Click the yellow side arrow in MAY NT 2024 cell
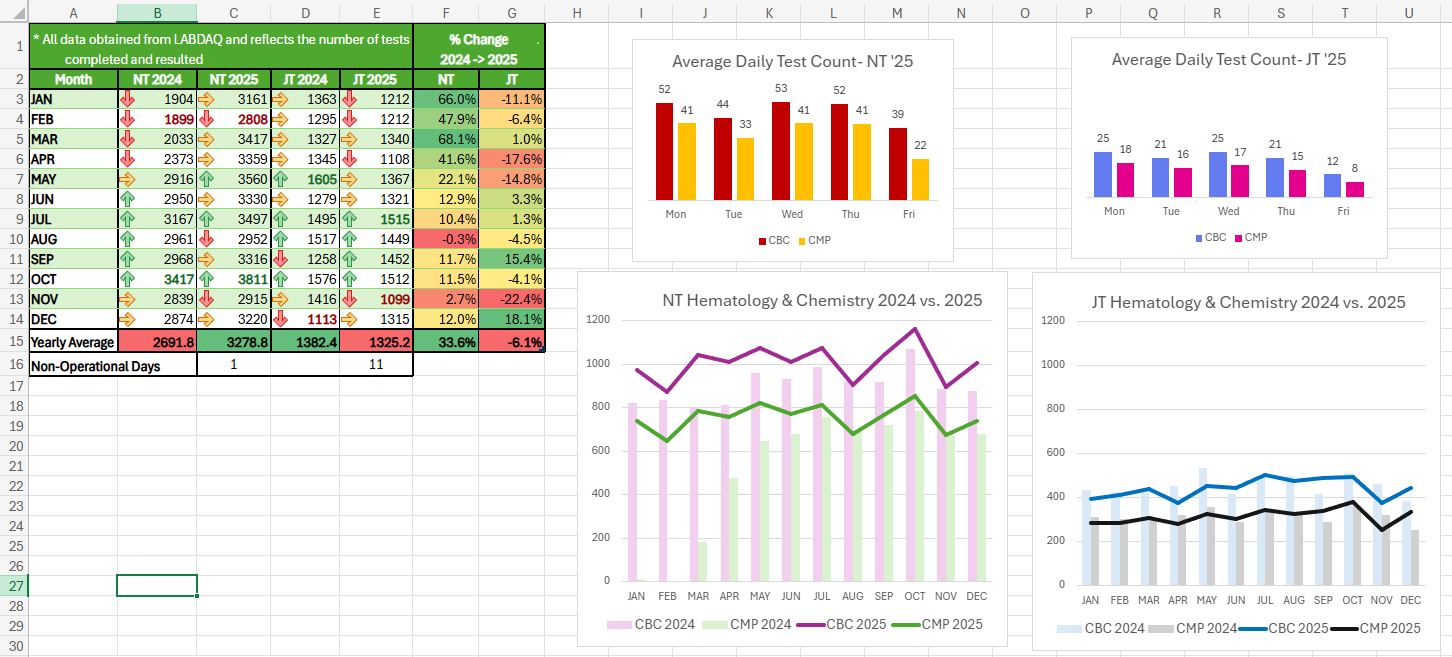 tap(127, 180)
